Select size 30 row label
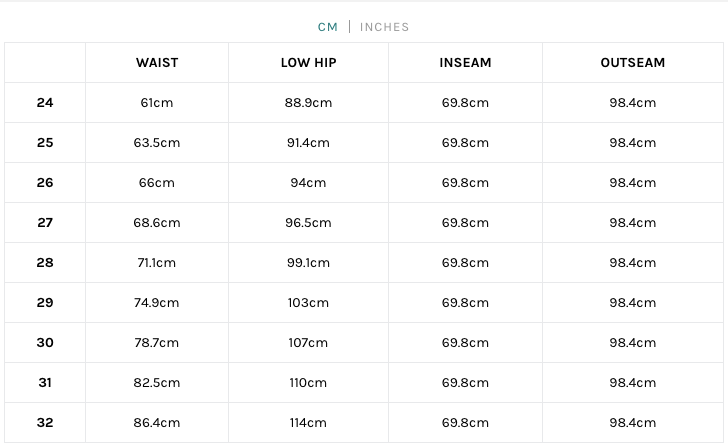 coord(45,343)
